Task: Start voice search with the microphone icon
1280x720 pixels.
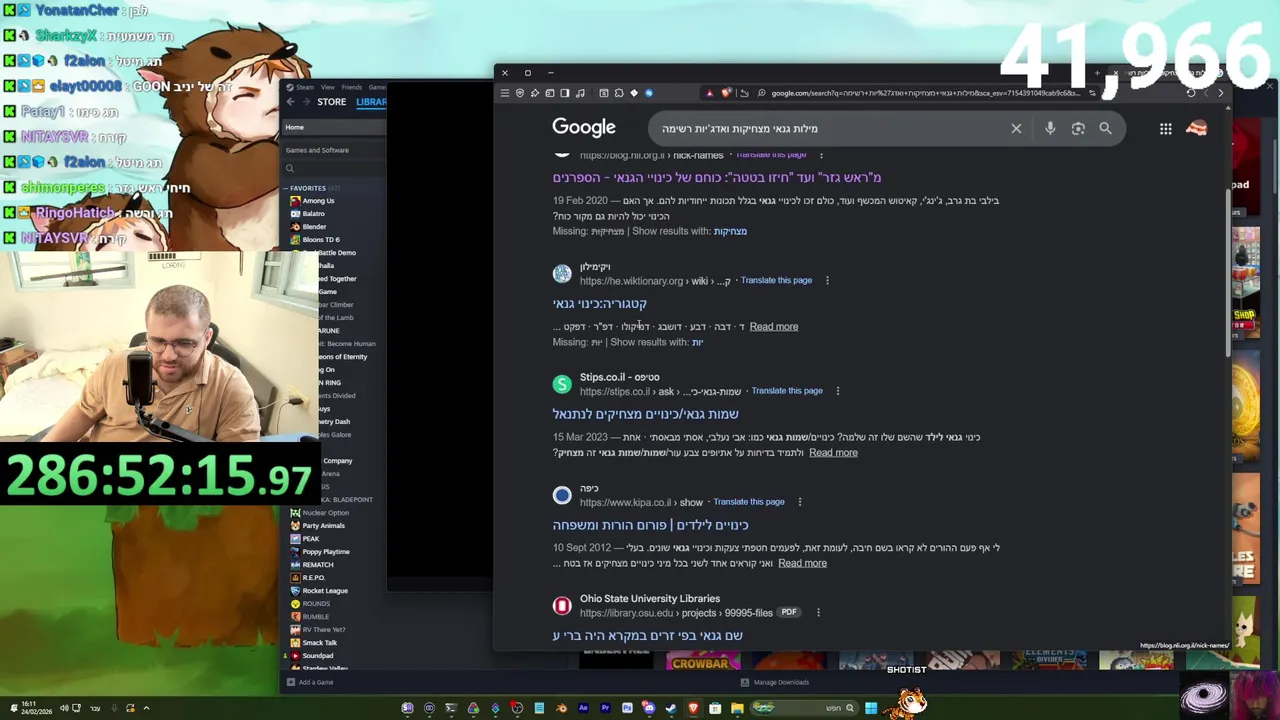Action: point(1050,128)
